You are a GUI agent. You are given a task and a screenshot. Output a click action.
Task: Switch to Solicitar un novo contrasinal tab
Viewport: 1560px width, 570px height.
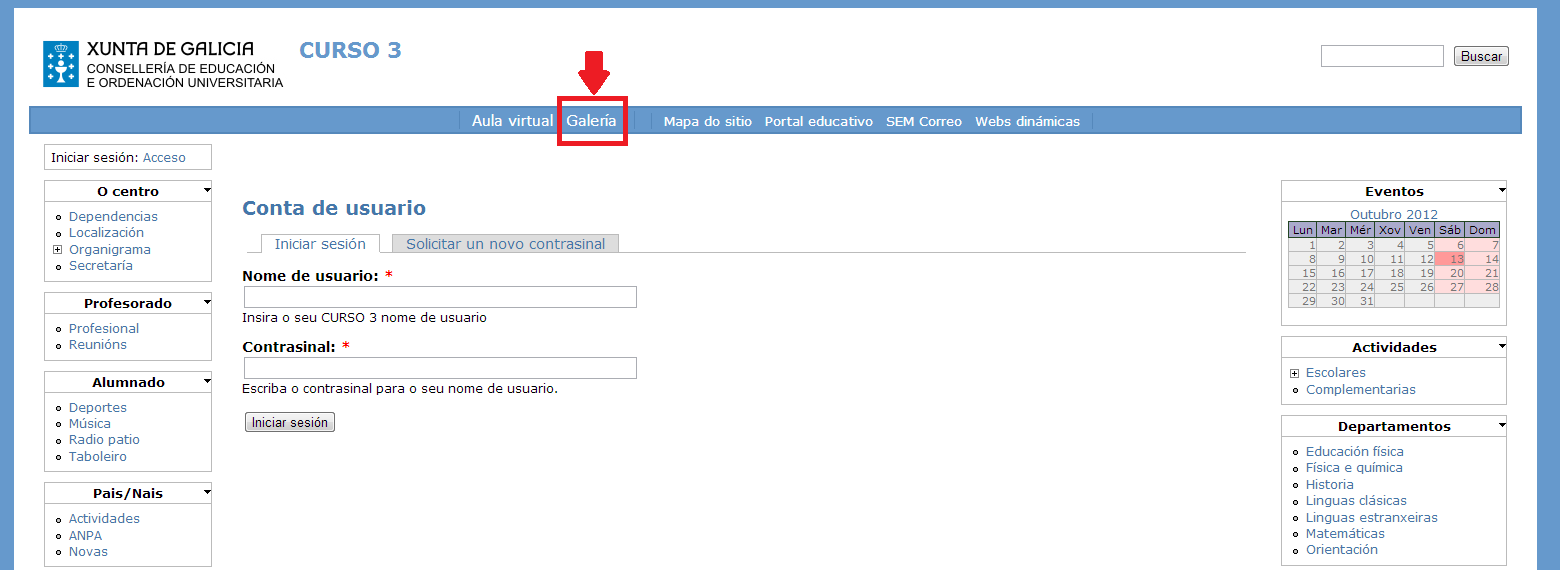point(505,244)
